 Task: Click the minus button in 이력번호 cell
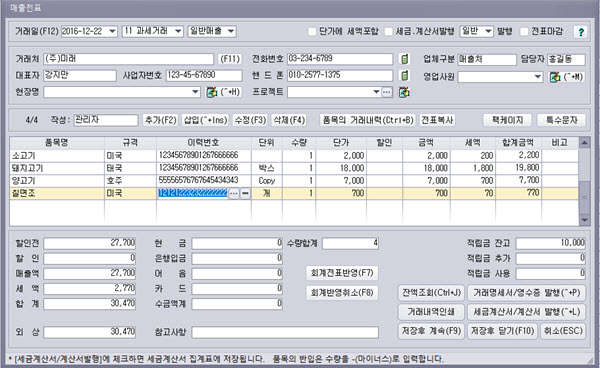245,194
